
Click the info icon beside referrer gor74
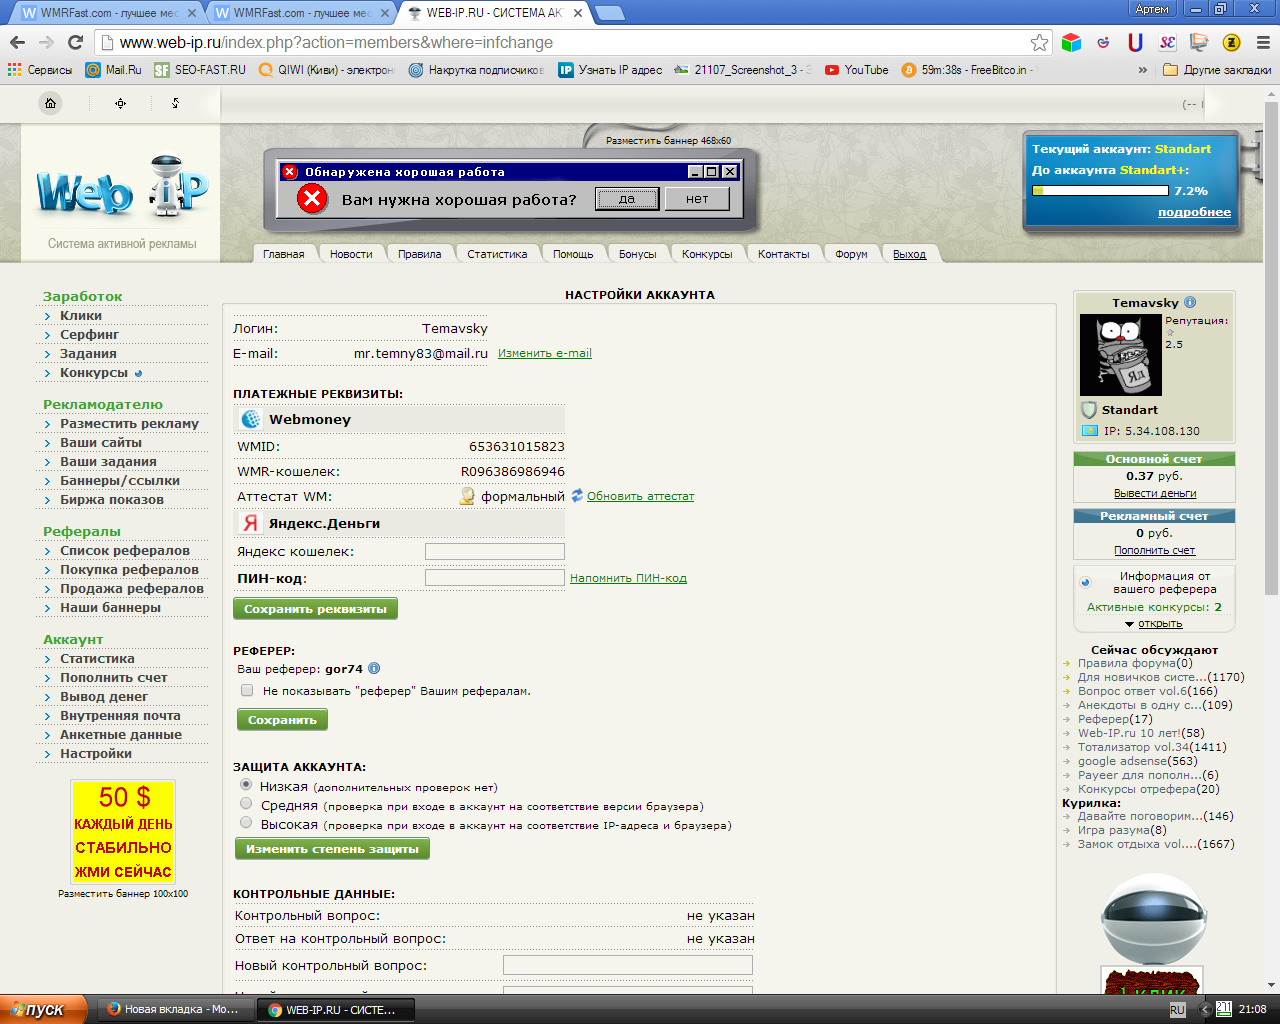click(x=374, y=669)
